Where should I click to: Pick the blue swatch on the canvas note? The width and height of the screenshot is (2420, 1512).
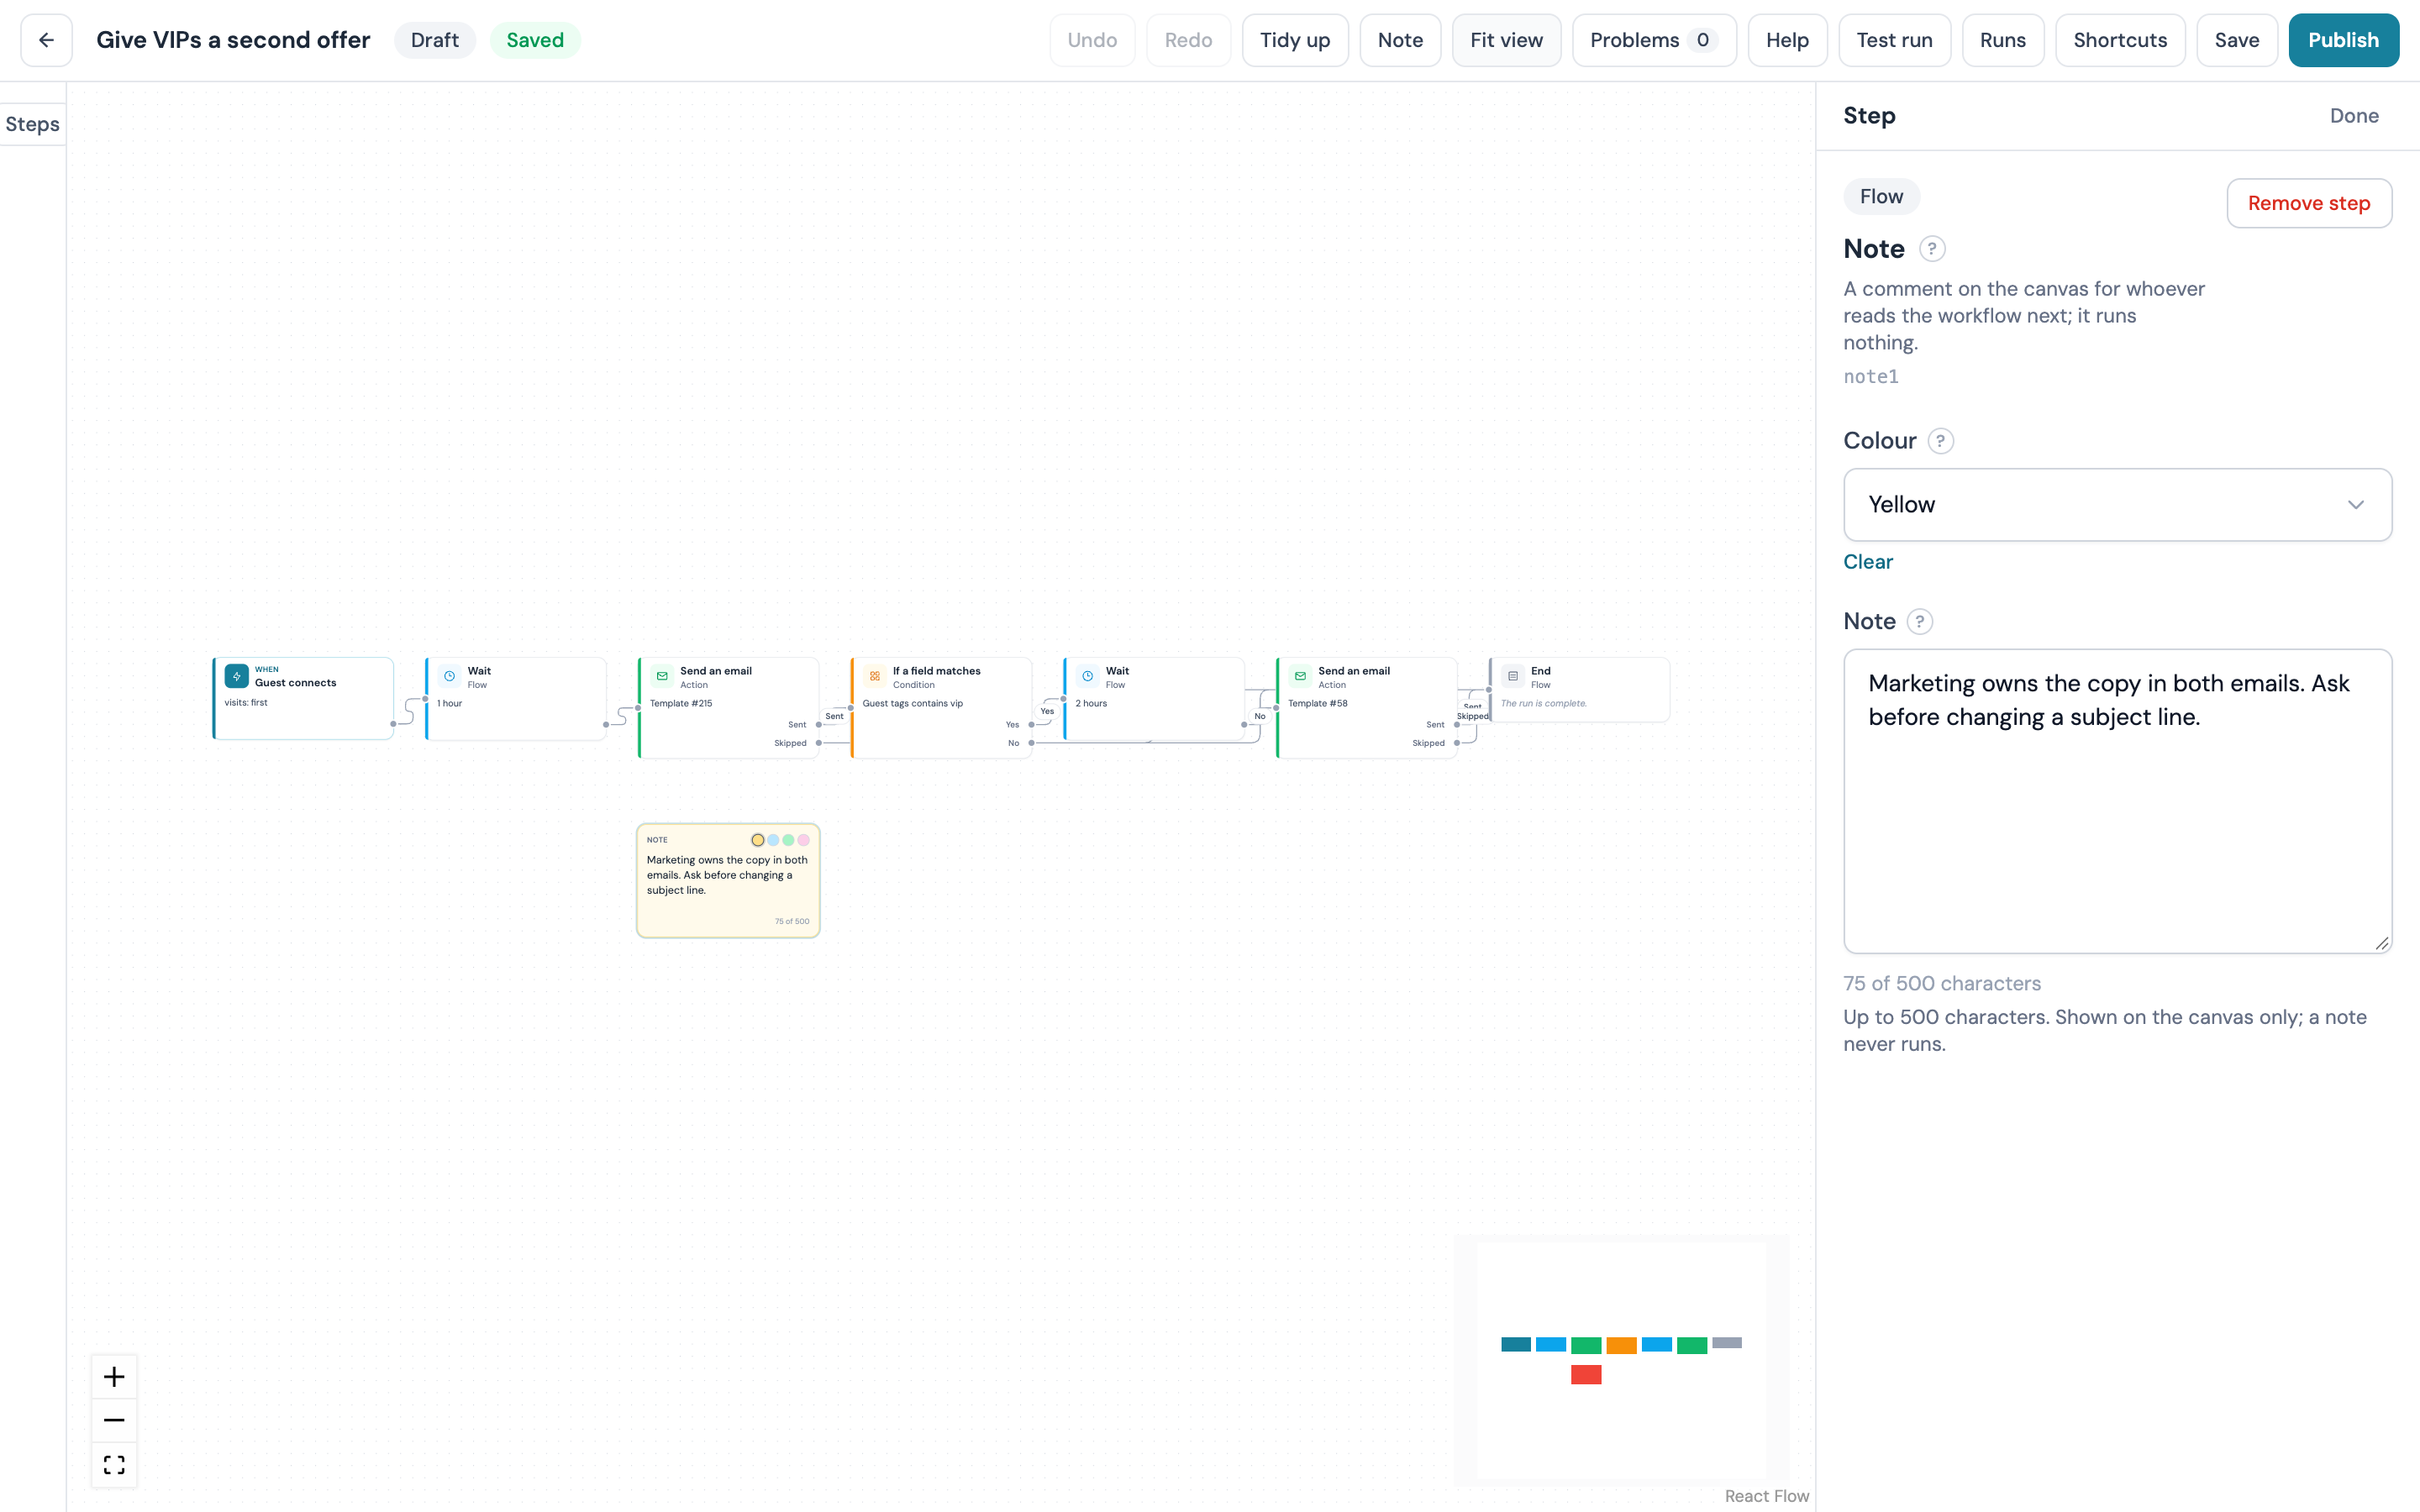(x=773, y=840)
